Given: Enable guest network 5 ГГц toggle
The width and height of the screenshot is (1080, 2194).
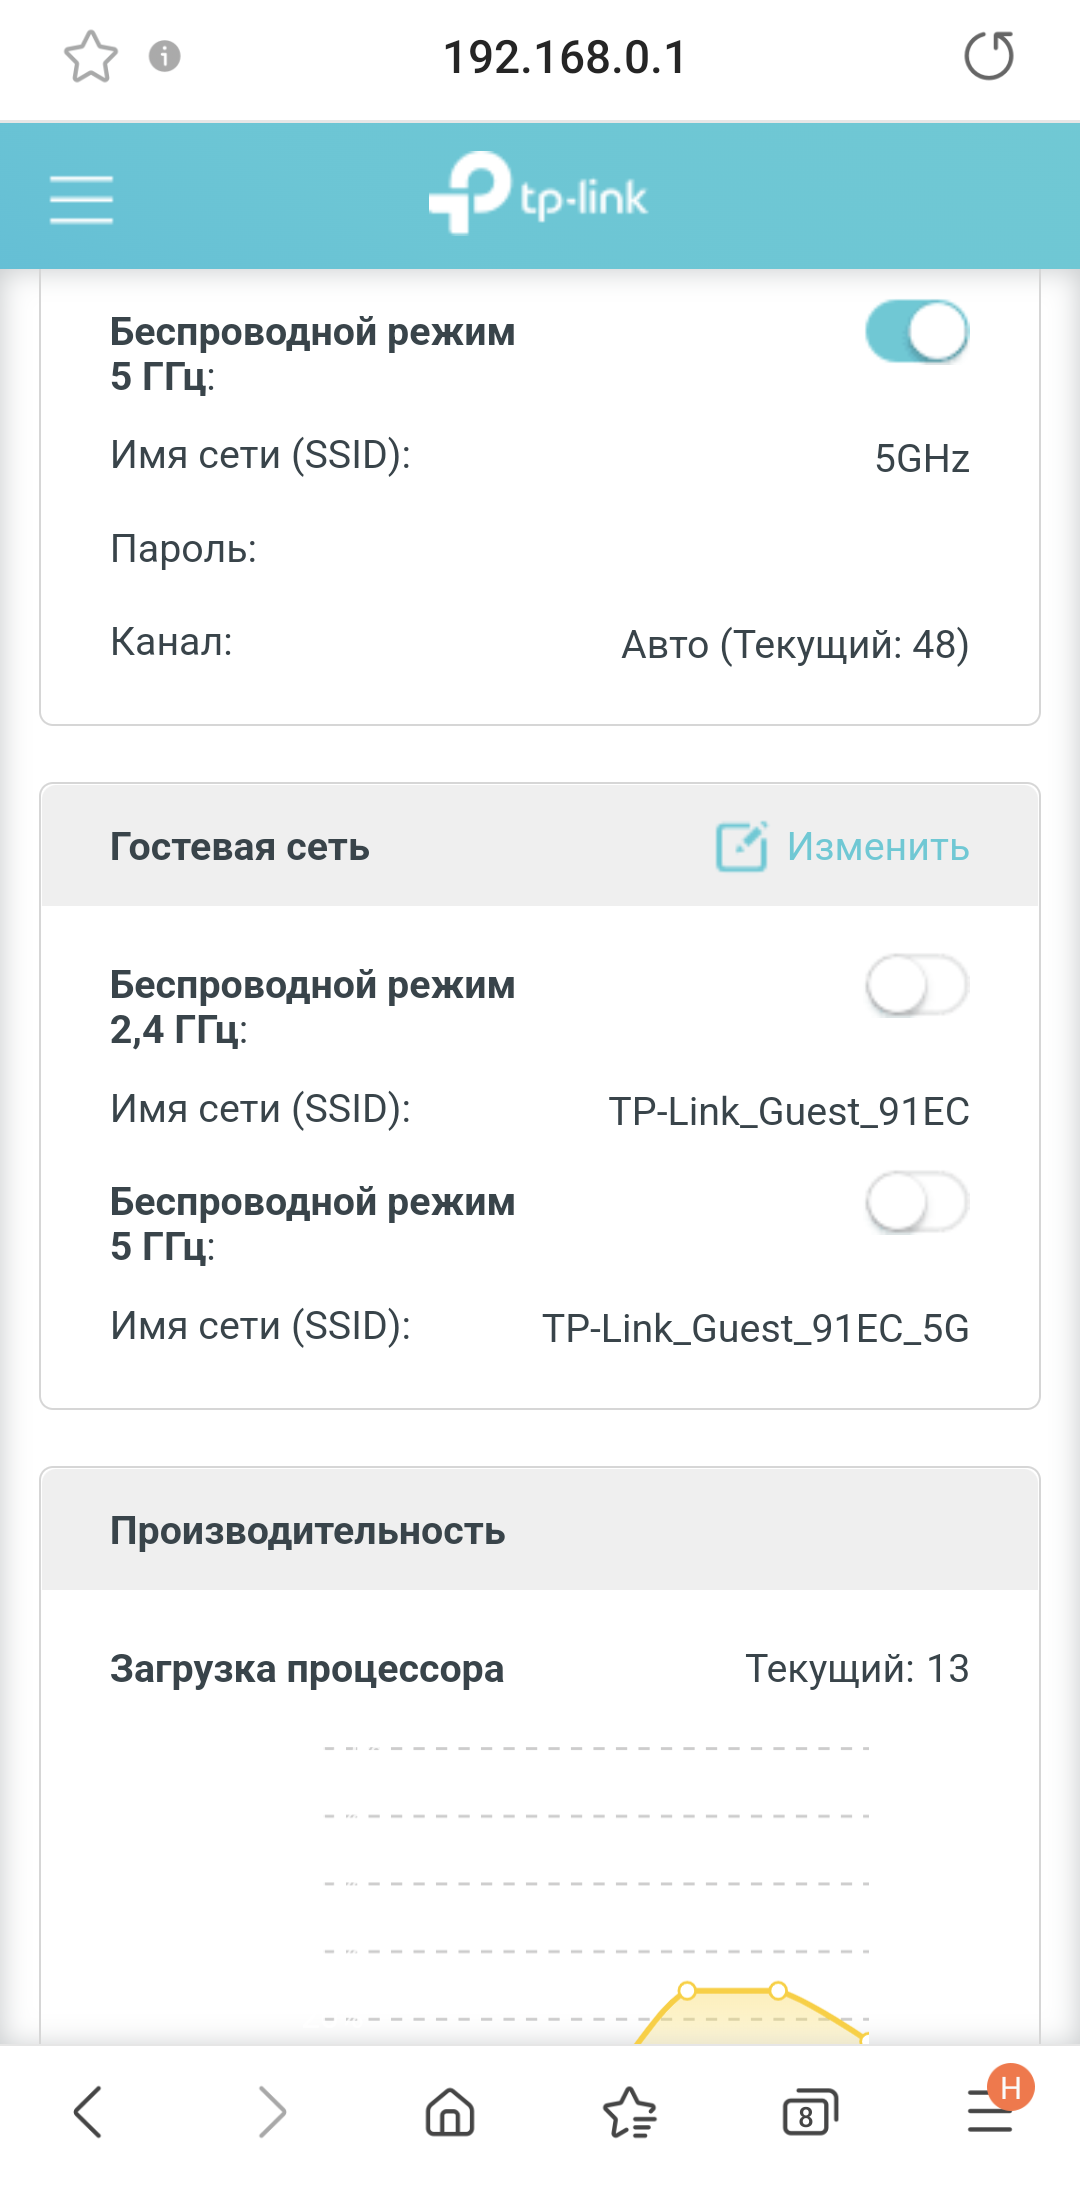Looking at the screenshot, I should pos(917,1202).
